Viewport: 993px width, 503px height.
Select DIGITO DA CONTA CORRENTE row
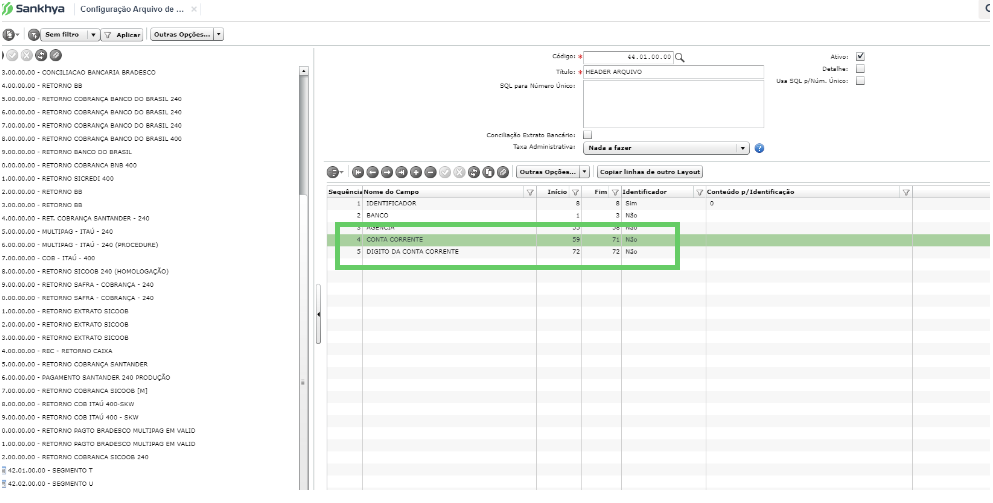click(x=659, y=252)
